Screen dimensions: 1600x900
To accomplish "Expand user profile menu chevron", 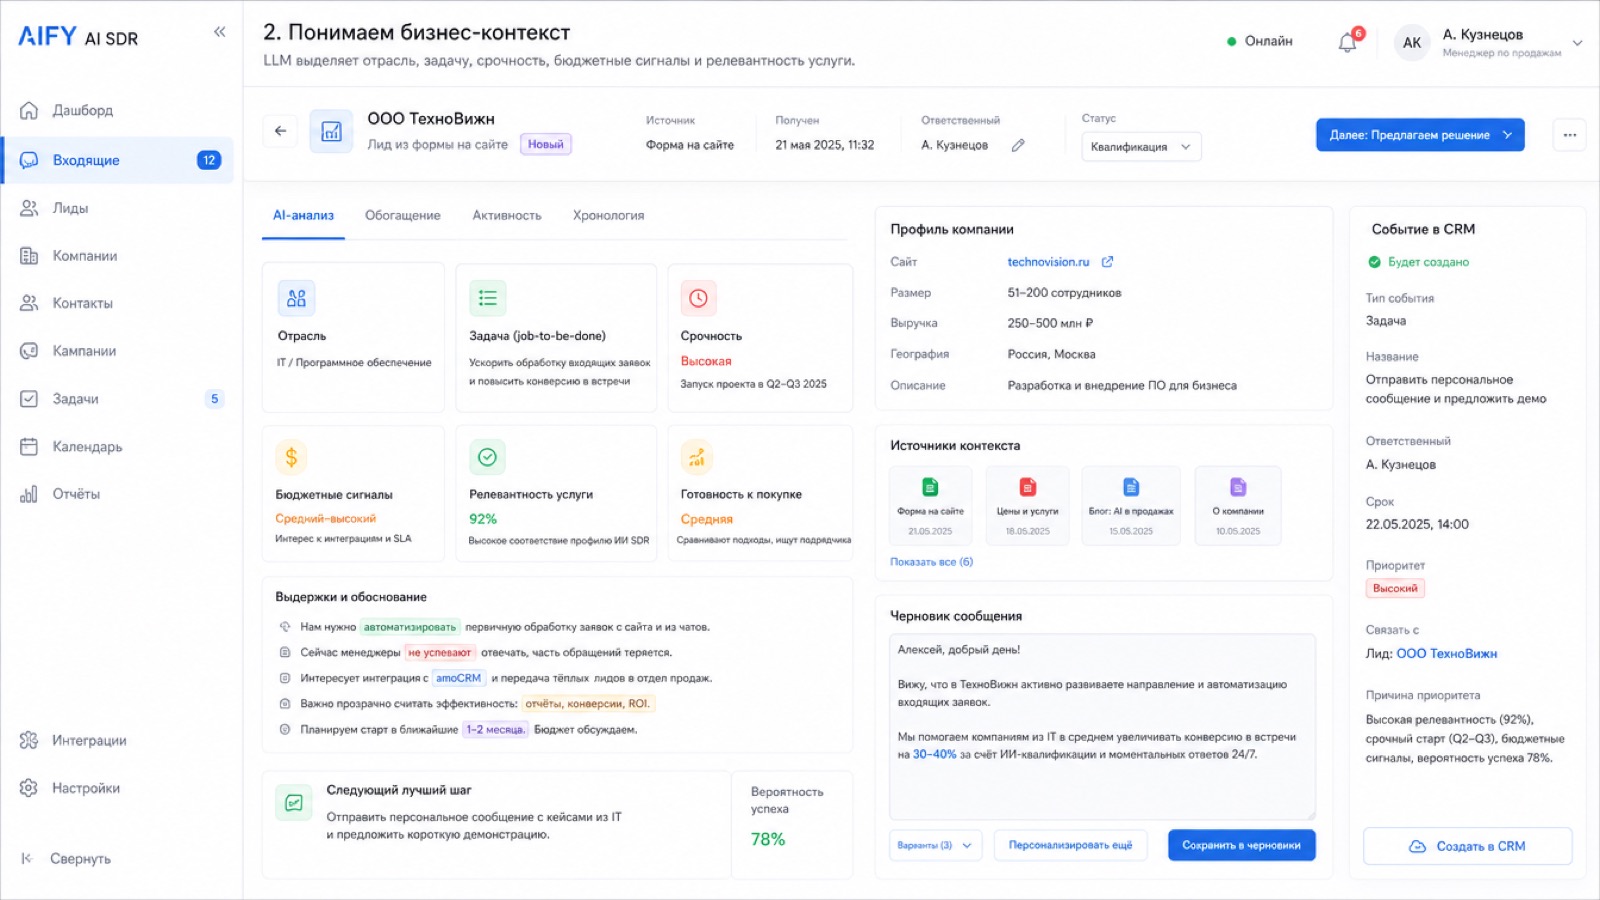I will pos(1578,43).
